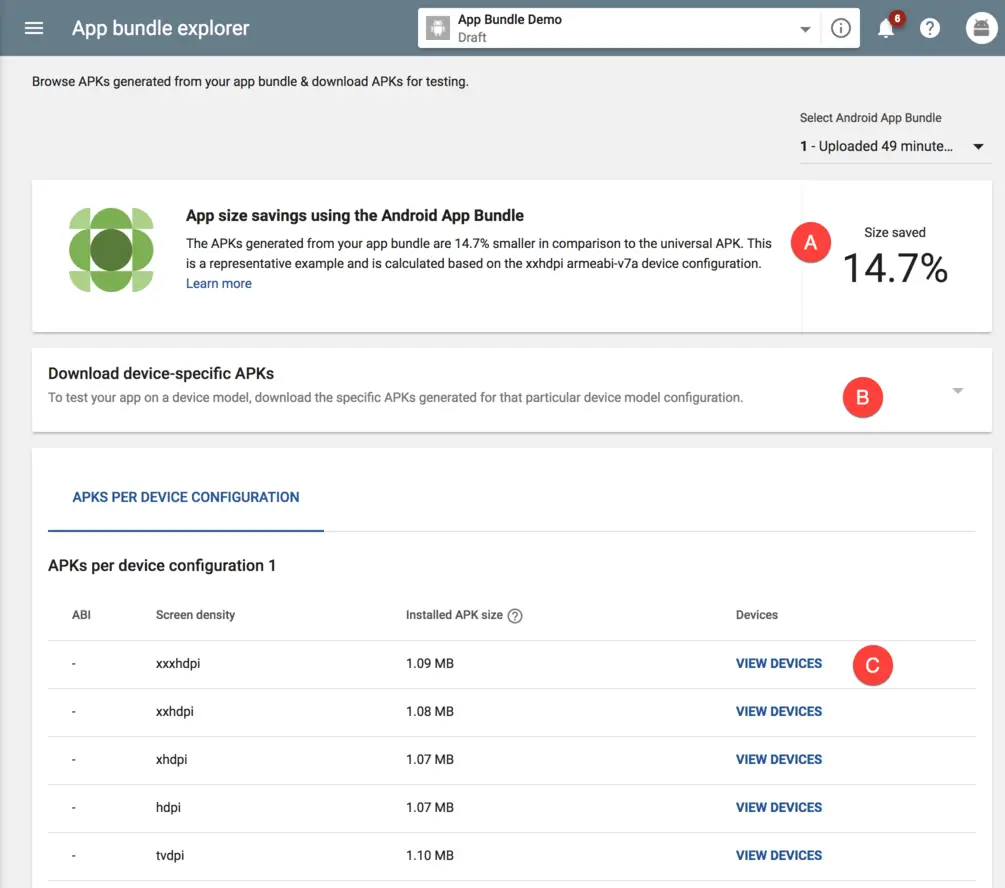
Task: Select the APKs per device configuration tab
Action: (186, 497)
